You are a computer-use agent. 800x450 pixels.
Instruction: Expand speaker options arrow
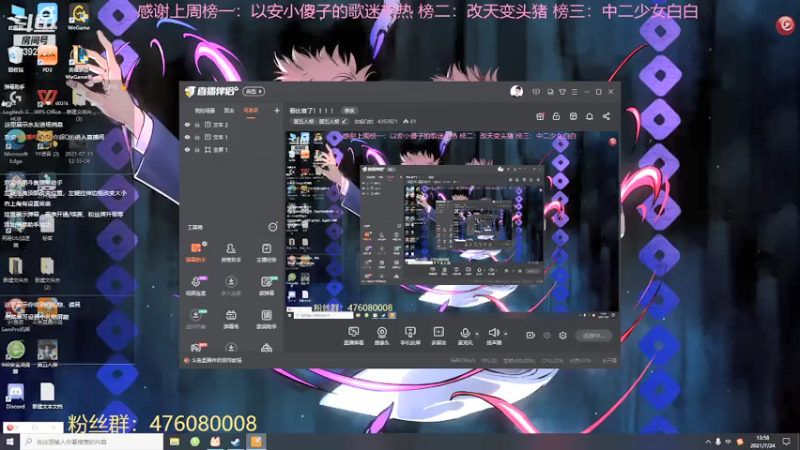click(506, 334)
